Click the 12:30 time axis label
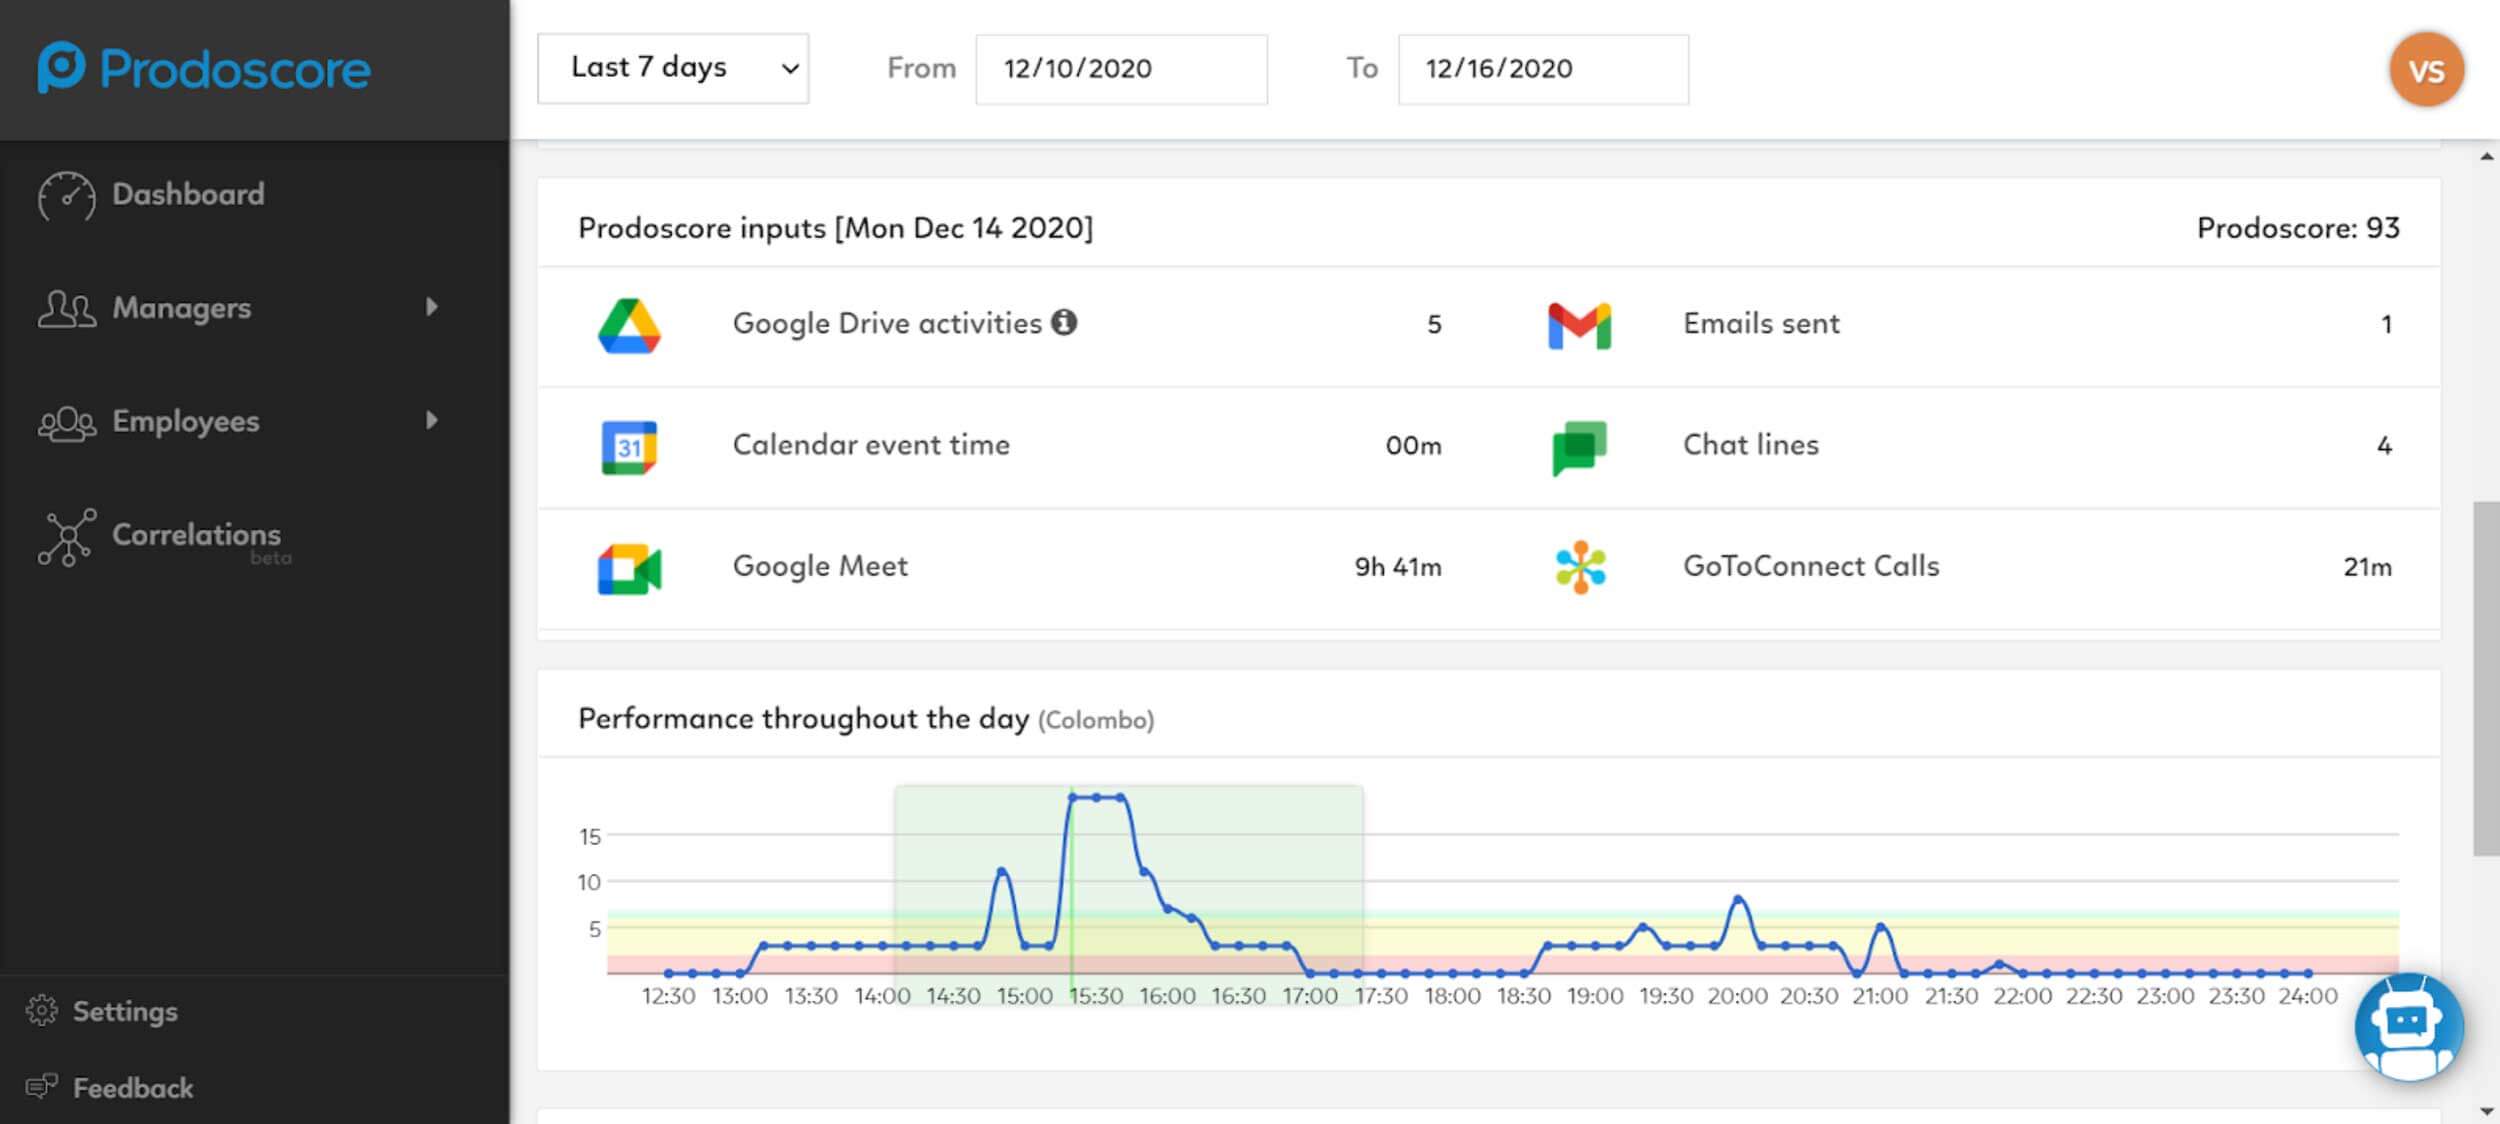This screenshot has width=2500, height=1124. tap(668, 996)
